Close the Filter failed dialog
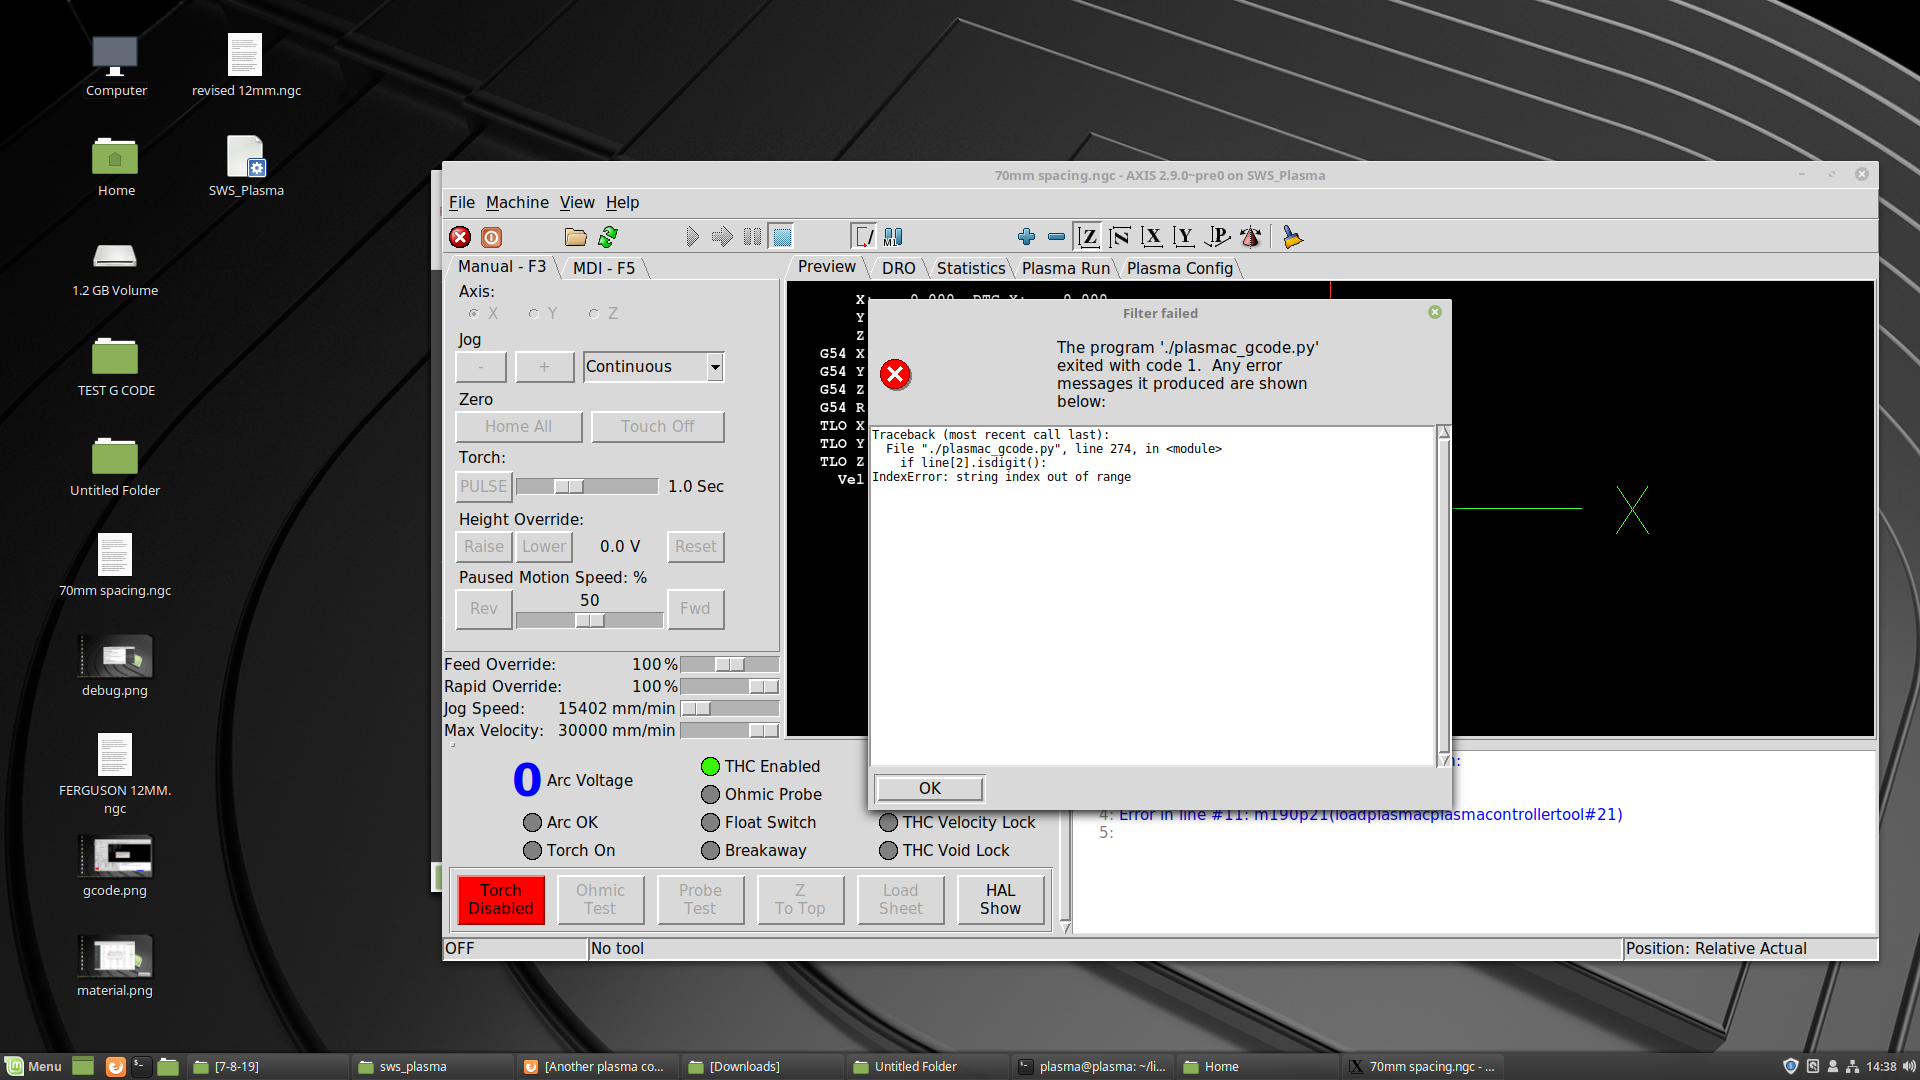The height and width of the screenshot is (1080, 1920). coord(1435,313)
